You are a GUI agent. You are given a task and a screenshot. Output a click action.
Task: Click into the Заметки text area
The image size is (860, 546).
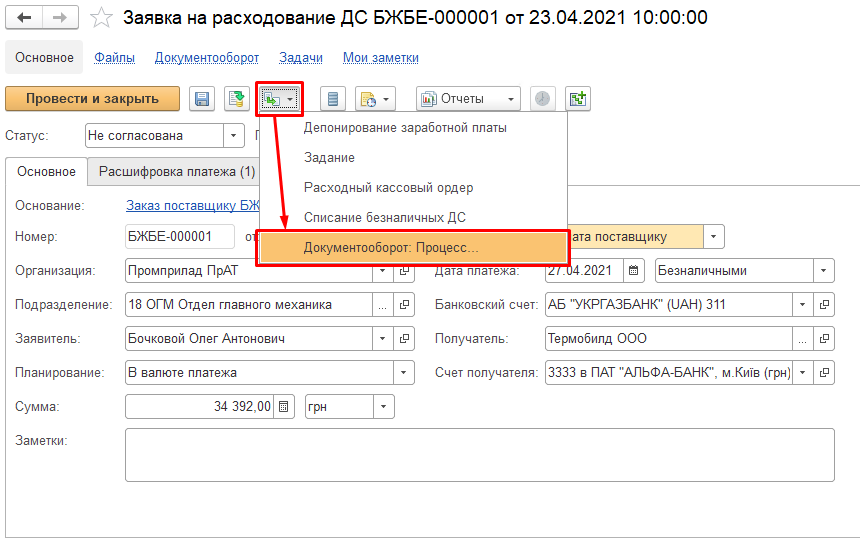479,455
